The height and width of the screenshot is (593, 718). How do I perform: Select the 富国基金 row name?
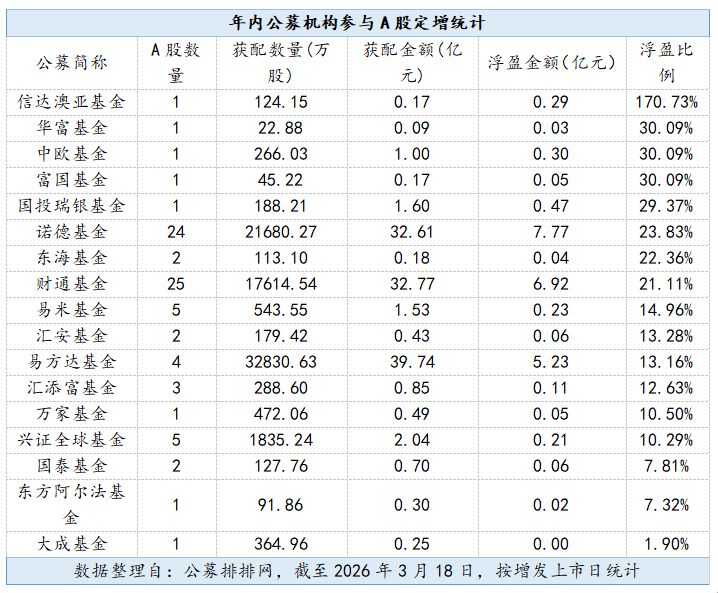71,180
